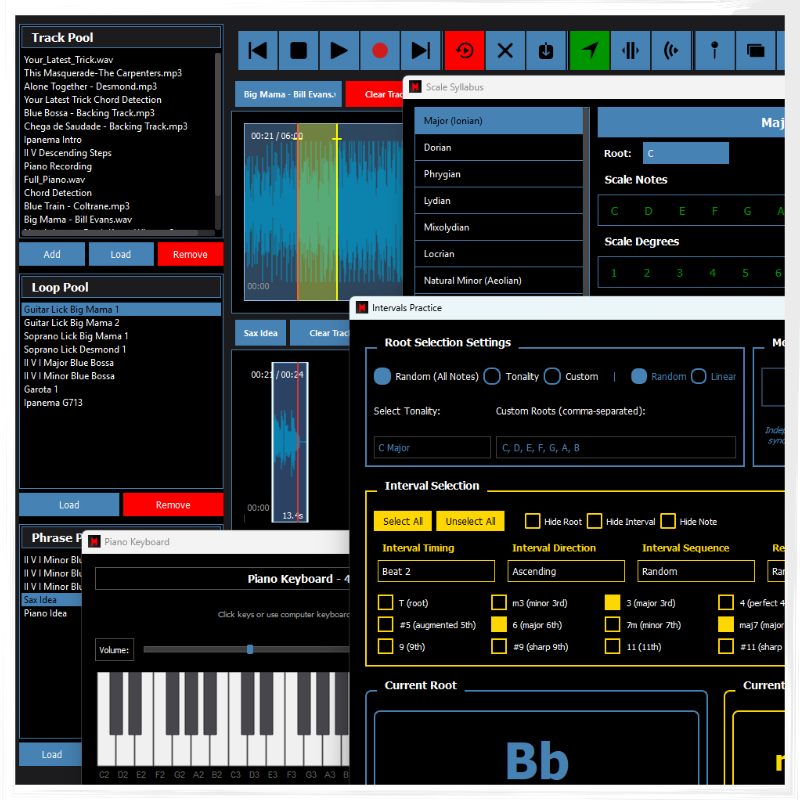Open the Interval Direction dropdown
800x800 pixels.
(x=566, y=571)
